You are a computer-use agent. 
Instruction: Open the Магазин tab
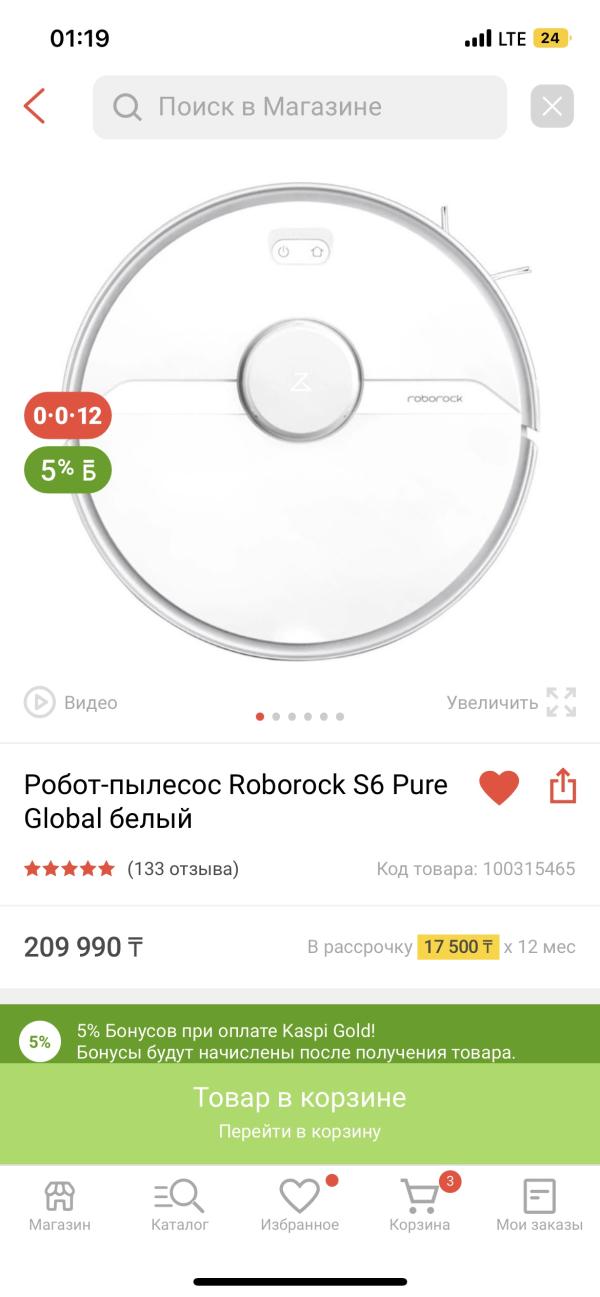coord(60,1205)
